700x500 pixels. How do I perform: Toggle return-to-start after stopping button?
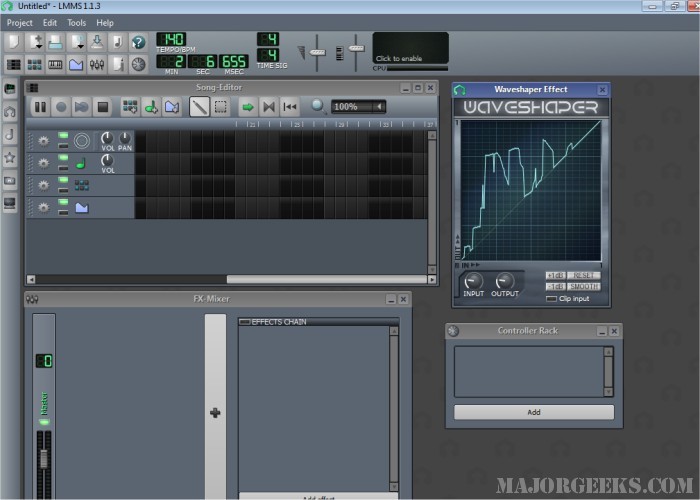coord(290,107)
